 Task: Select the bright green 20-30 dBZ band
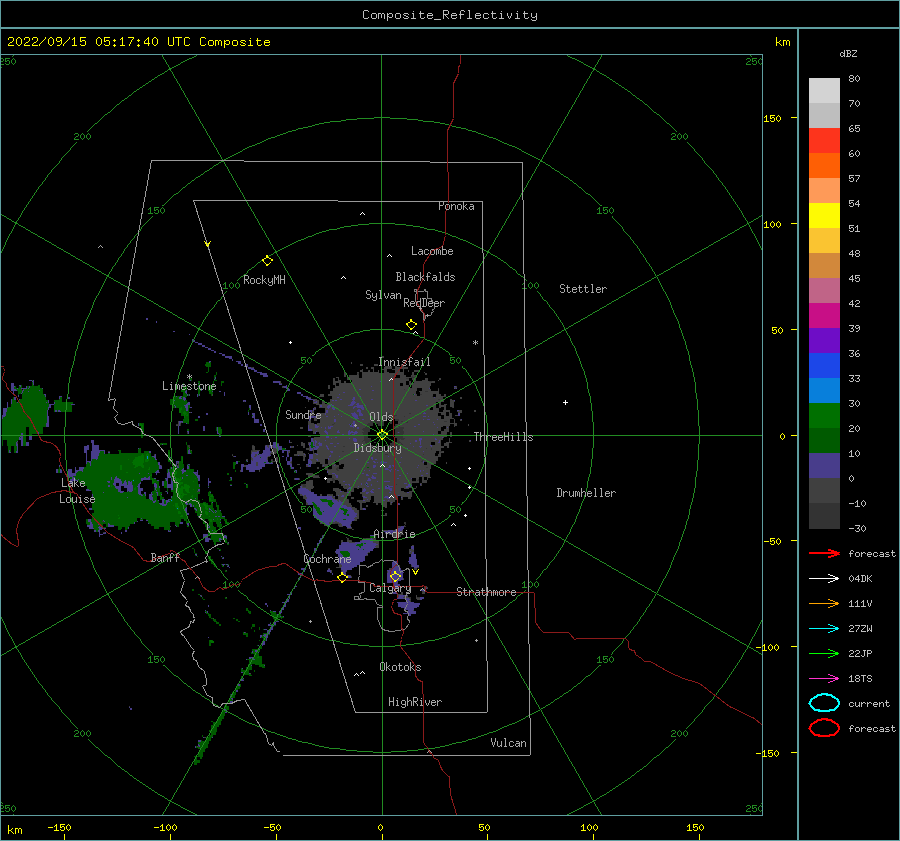[824, 416]
